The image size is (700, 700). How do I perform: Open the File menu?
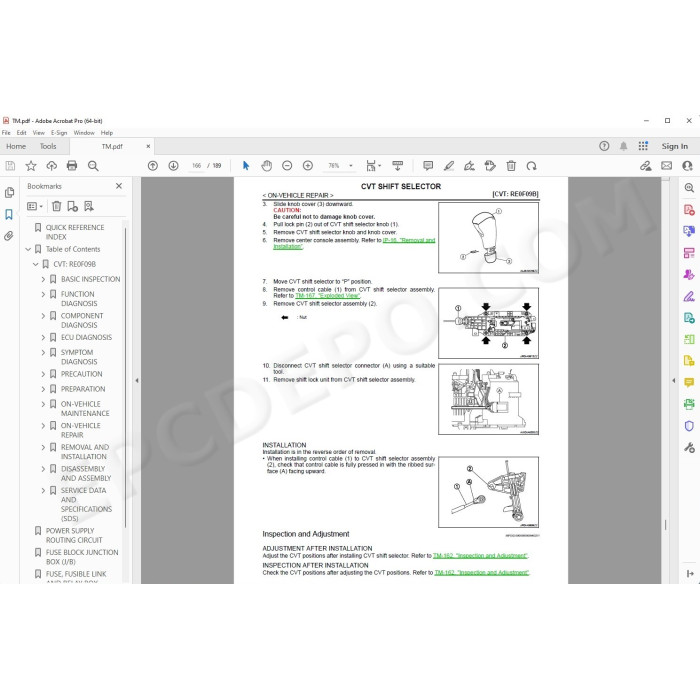tap(6, 133)
